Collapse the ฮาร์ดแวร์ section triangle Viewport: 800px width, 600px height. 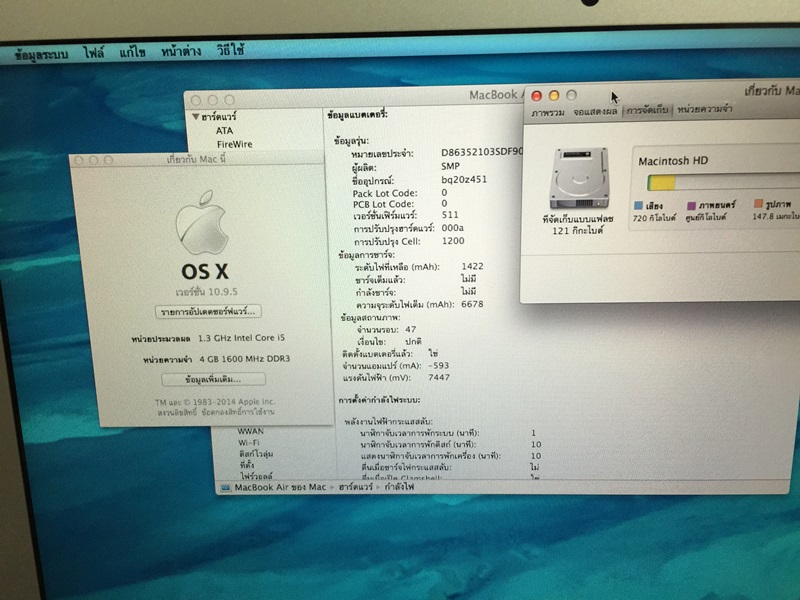click(195, 117)
